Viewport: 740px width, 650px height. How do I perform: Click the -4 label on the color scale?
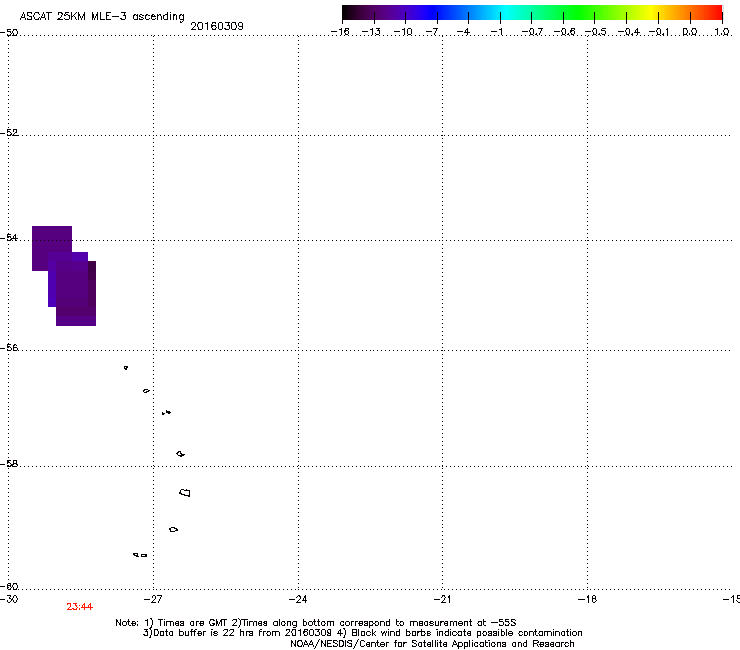point(463,32)
